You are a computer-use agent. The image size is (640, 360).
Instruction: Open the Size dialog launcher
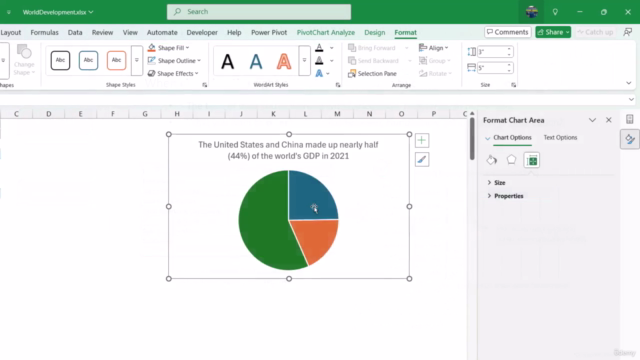513,85
